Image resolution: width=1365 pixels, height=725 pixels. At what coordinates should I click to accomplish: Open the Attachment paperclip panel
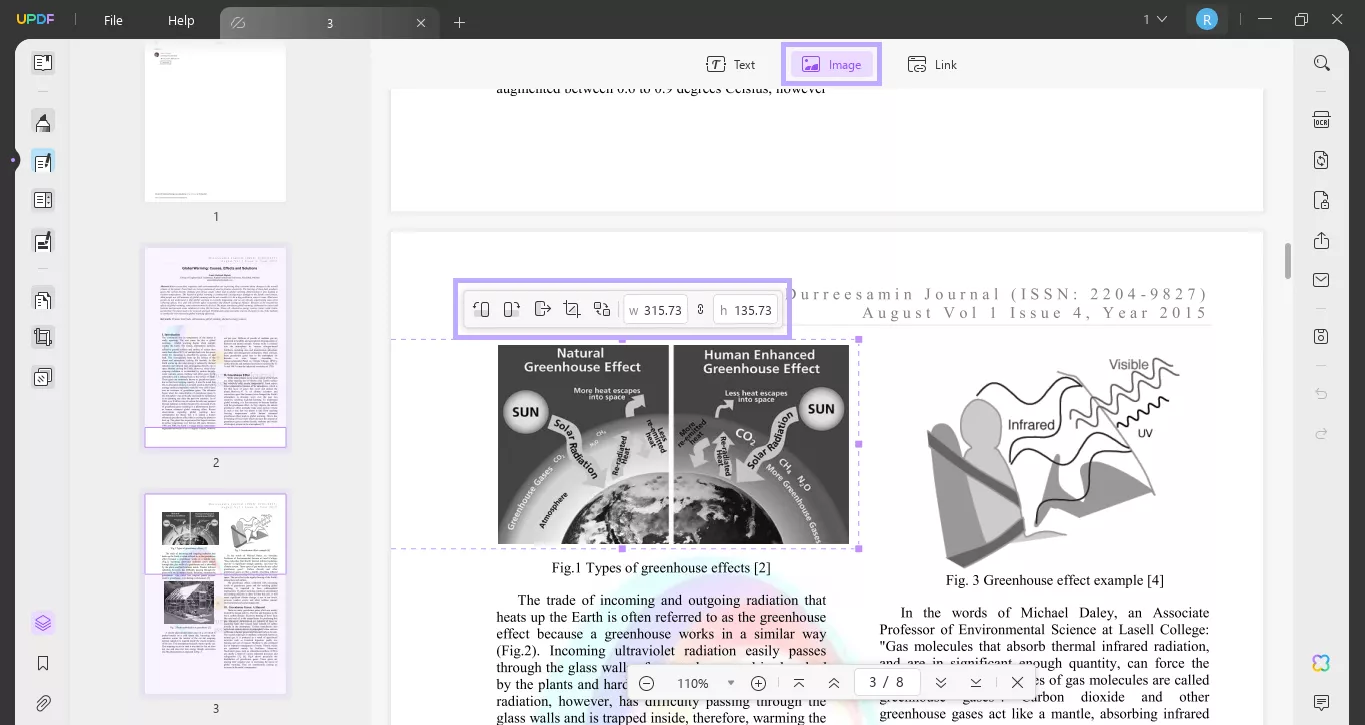click(43, 703)
